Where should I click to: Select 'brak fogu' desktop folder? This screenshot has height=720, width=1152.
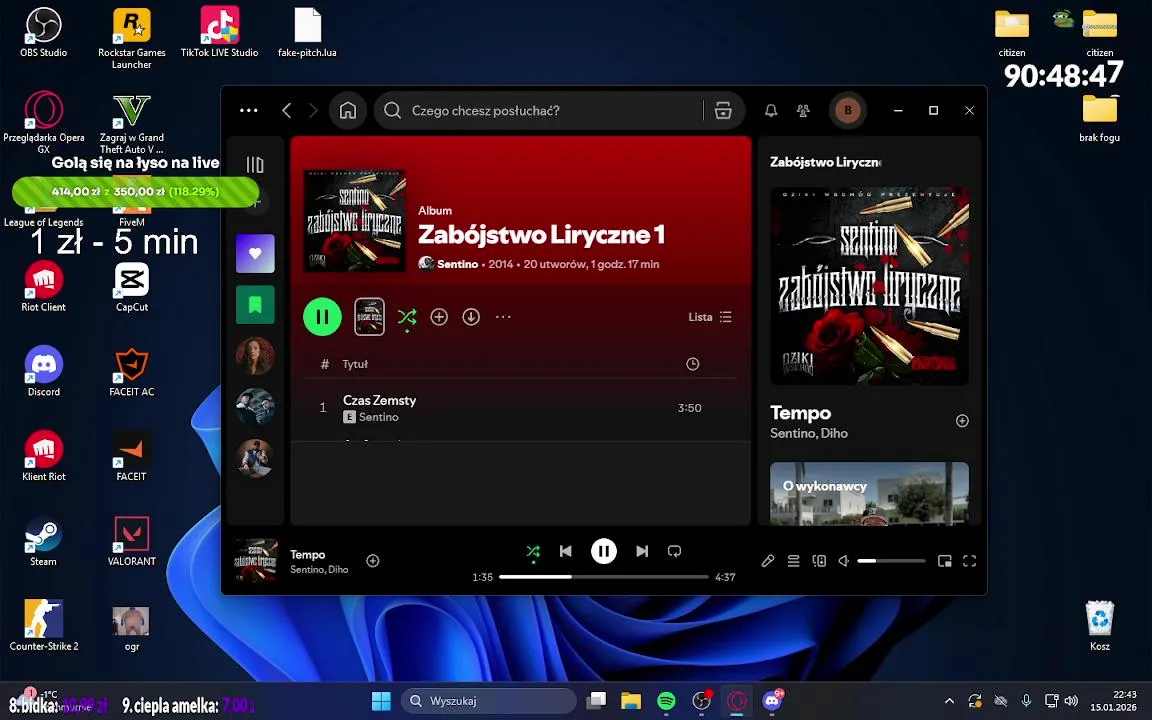coord(1099,118)
